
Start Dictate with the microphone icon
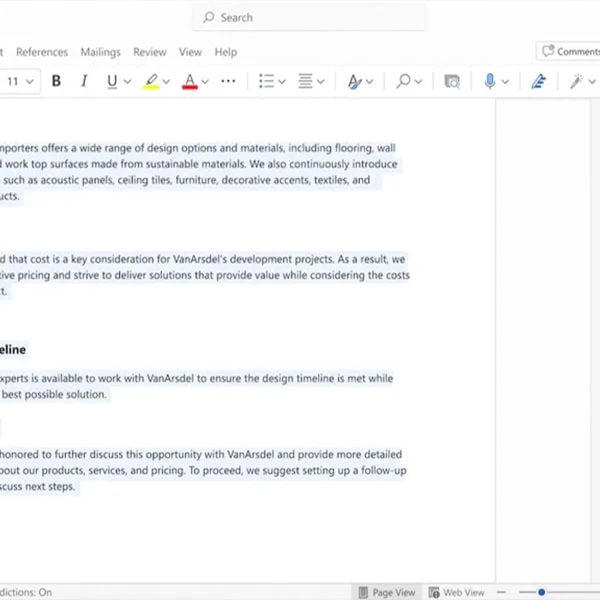[490, 81]
